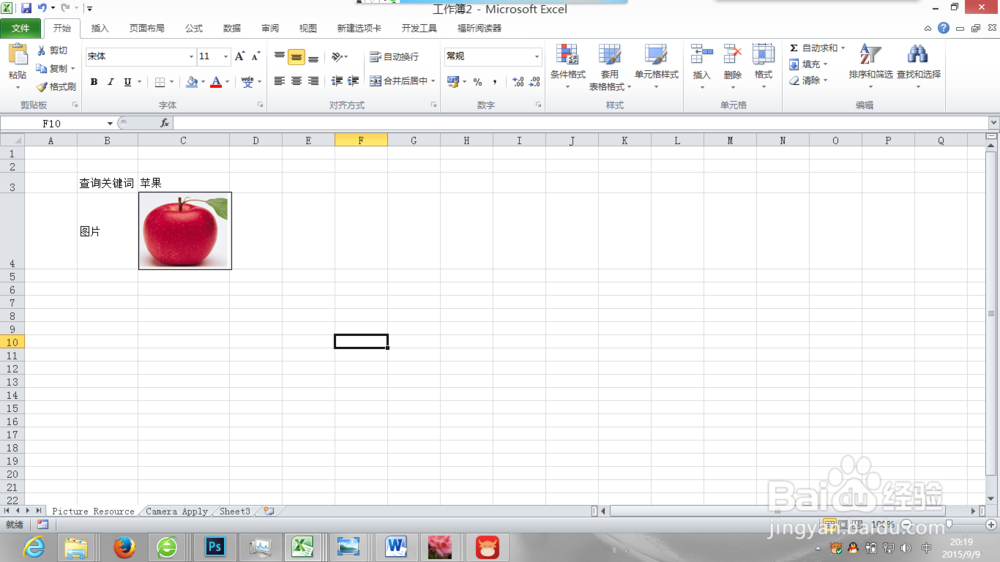Screen dimensions: 1000x562
Task: Toggle Bold formatting
Action: (x=94, y=82)
